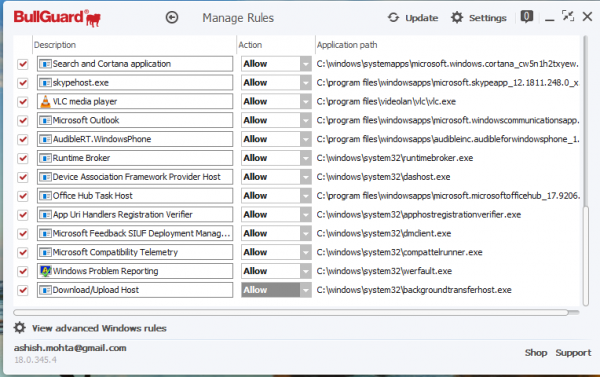This screenshot has height=377, width=600.
Task: Click the Windows Problem Reporting icon
Action: coord(46,271)
